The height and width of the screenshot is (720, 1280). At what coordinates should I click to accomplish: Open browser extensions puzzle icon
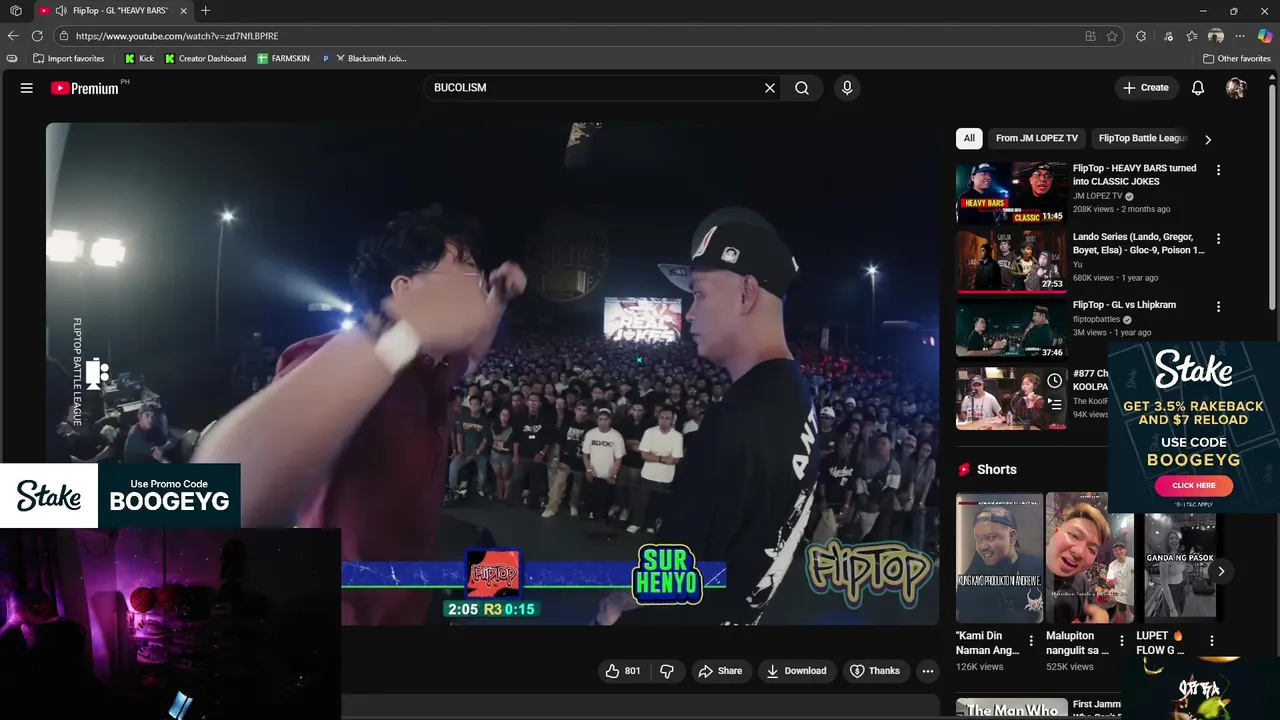pyautogui.click(x=1141, y=36)
